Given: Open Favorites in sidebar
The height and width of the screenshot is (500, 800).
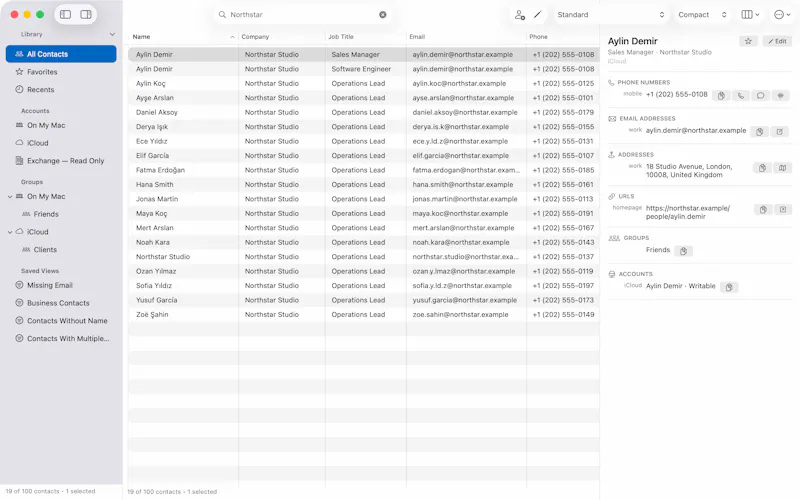Looking at the screenshot, I should tap(61, 72).
